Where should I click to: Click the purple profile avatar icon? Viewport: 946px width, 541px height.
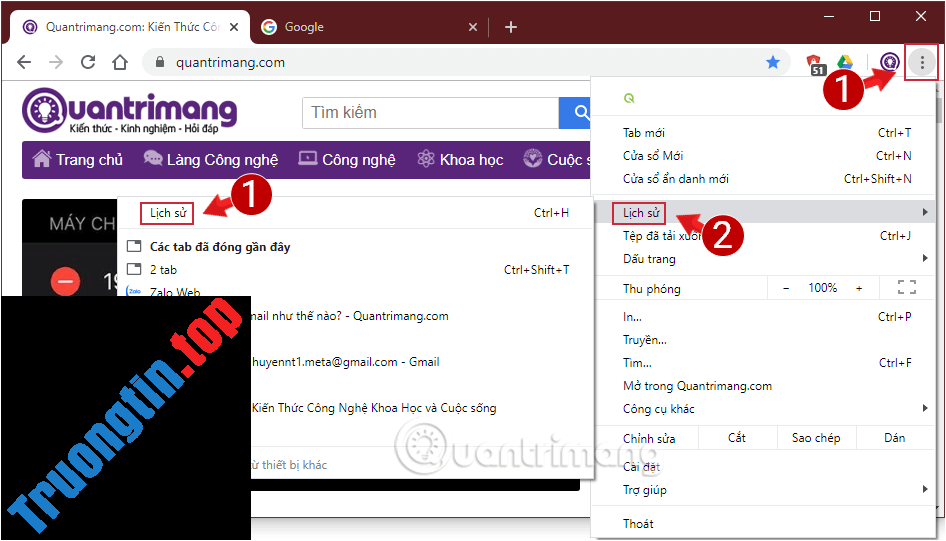click(x=889, y=62)
